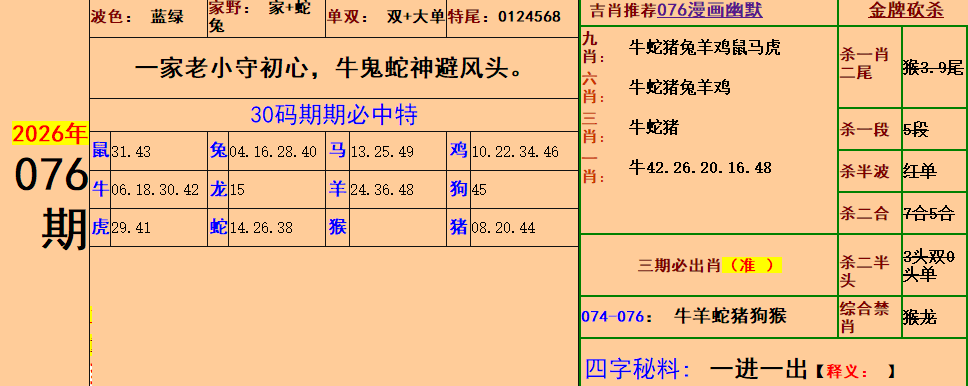Click the 牛 zodiac label in number table
The width and height of the screenshot is (968, 386).
100,188
